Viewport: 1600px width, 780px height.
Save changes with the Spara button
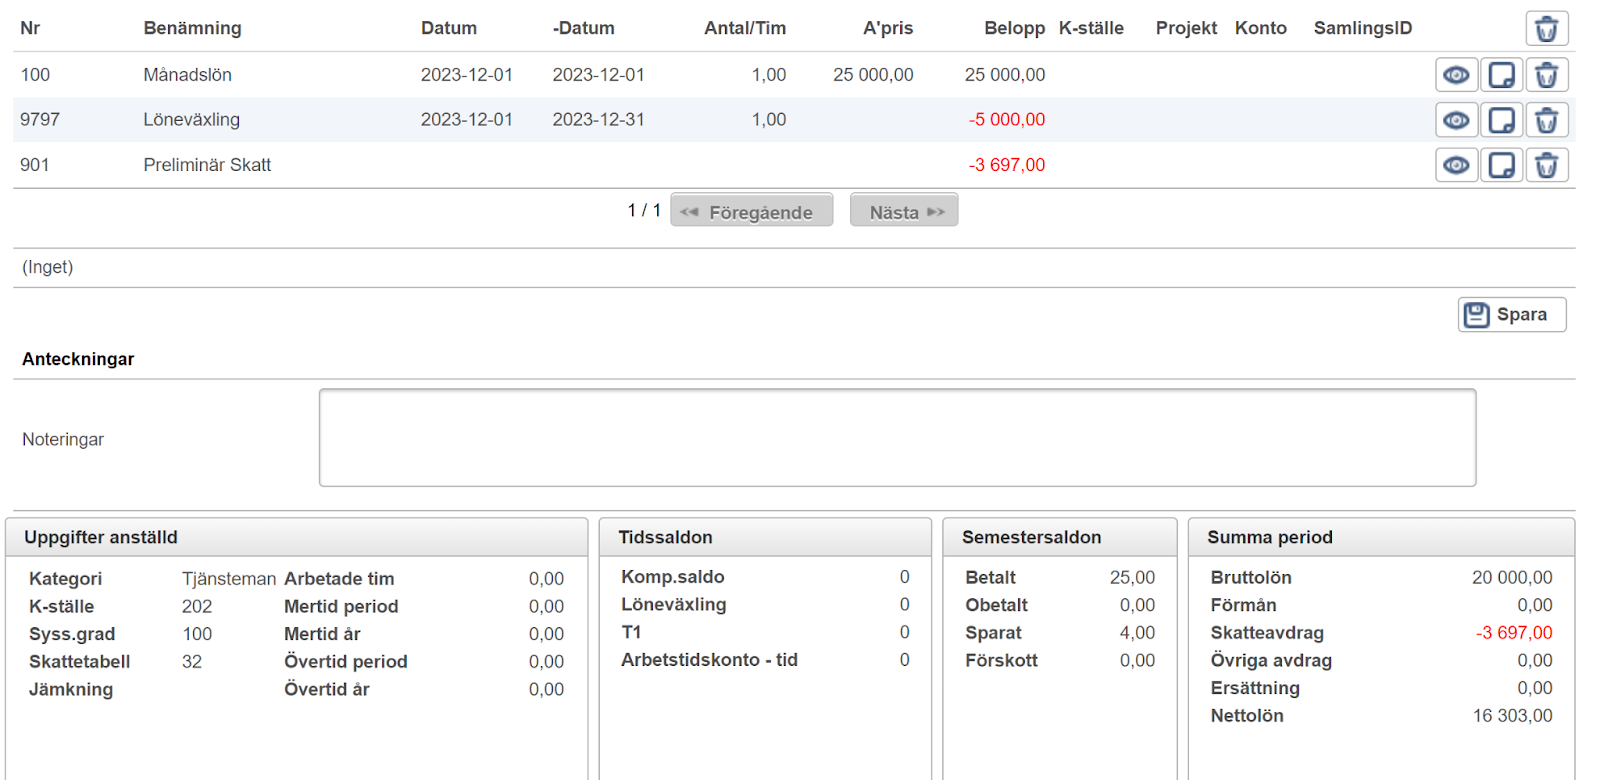pos(1512,314)
